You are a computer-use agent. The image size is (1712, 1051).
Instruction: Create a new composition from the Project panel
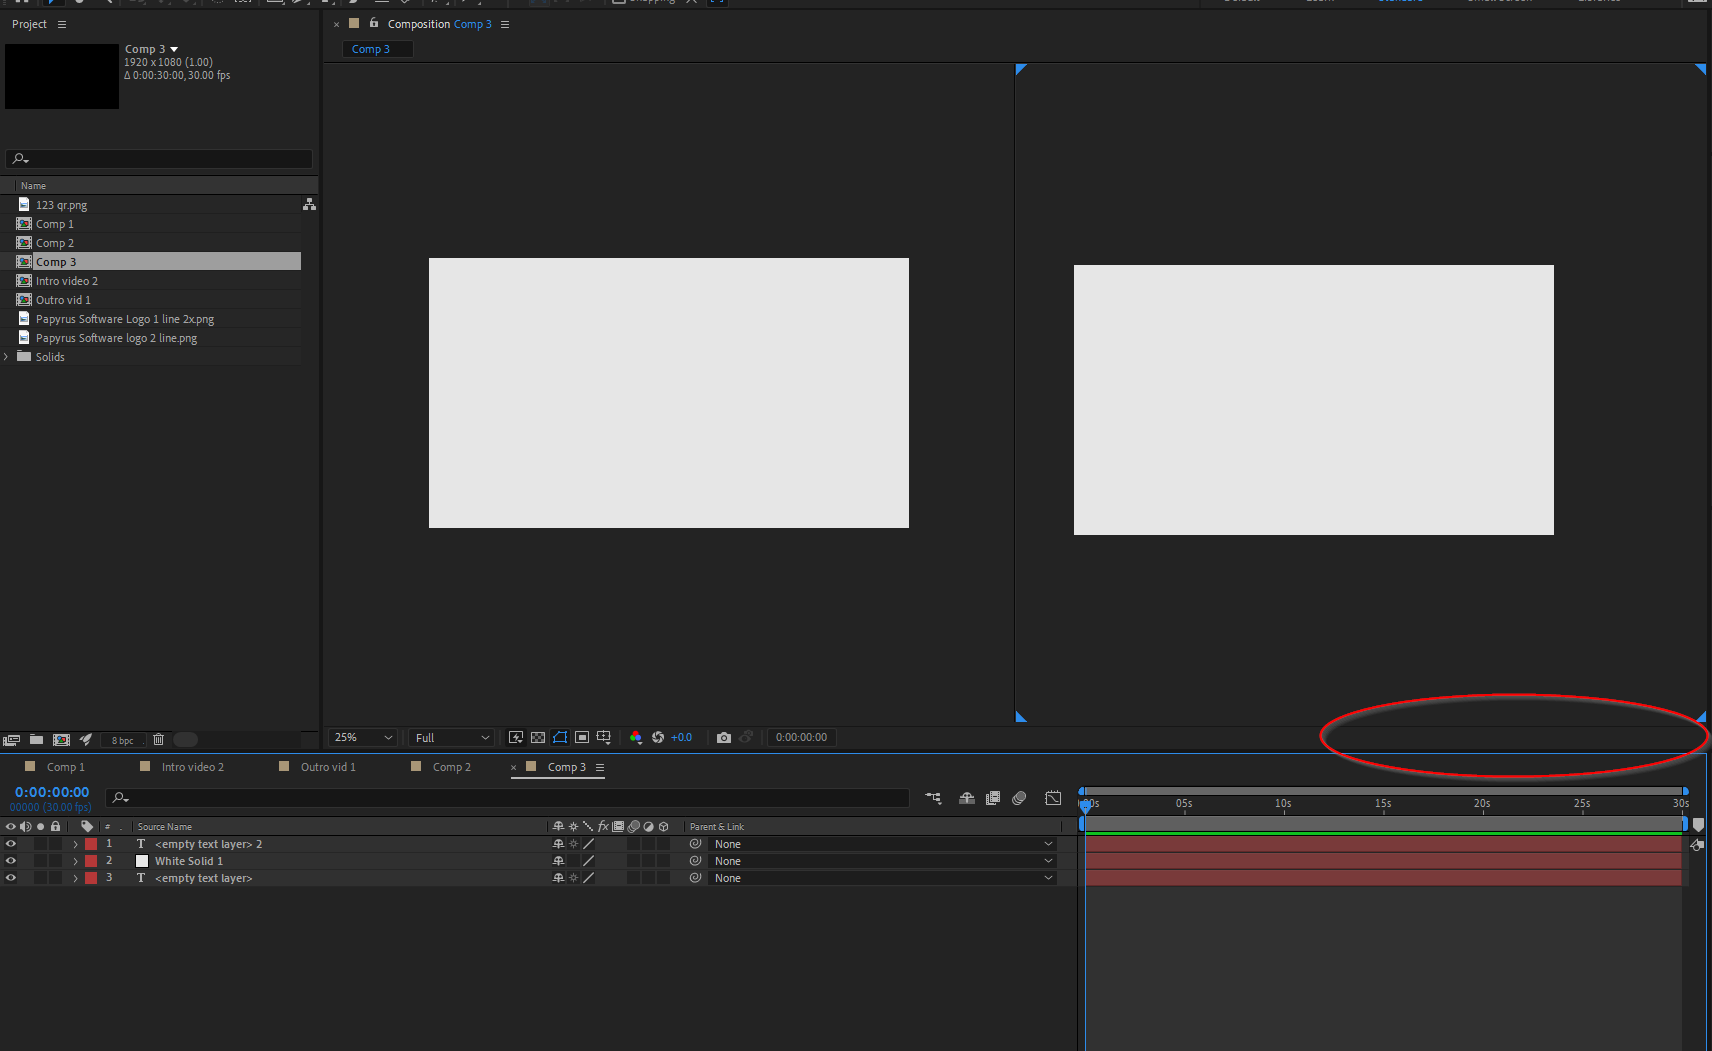click(62, 740)
